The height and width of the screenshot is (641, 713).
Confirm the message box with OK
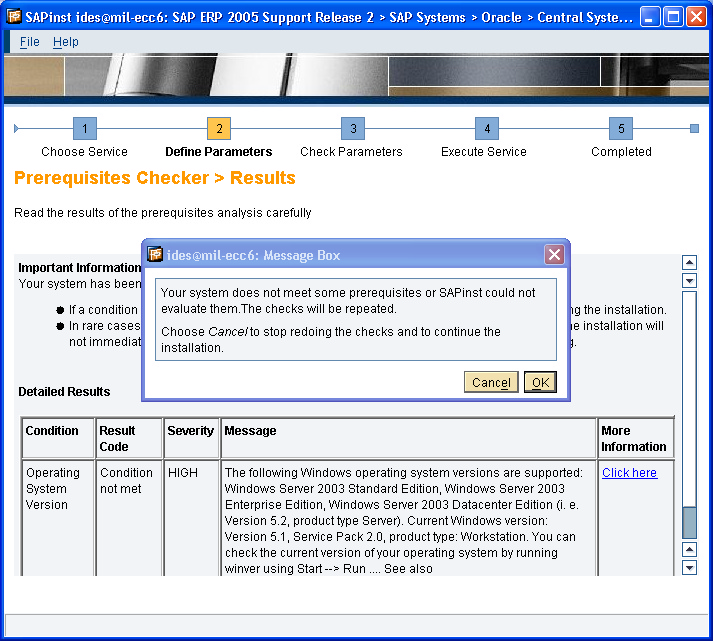point(540,382)
